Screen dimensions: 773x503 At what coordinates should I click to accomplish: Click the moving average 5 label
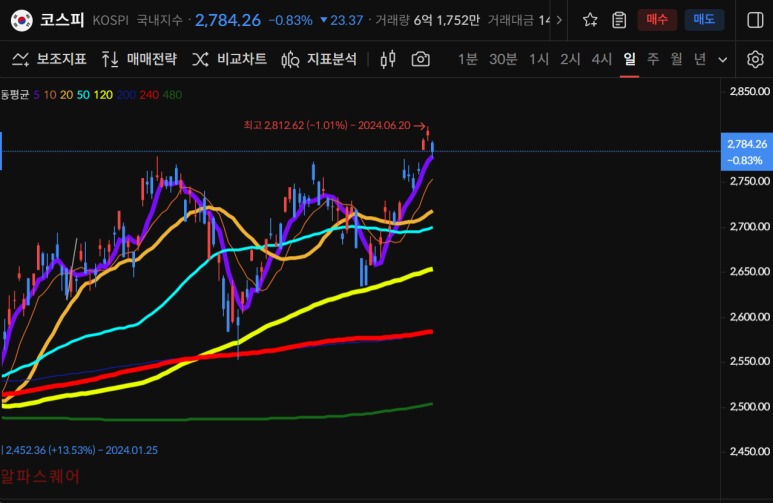click(36, 95)
